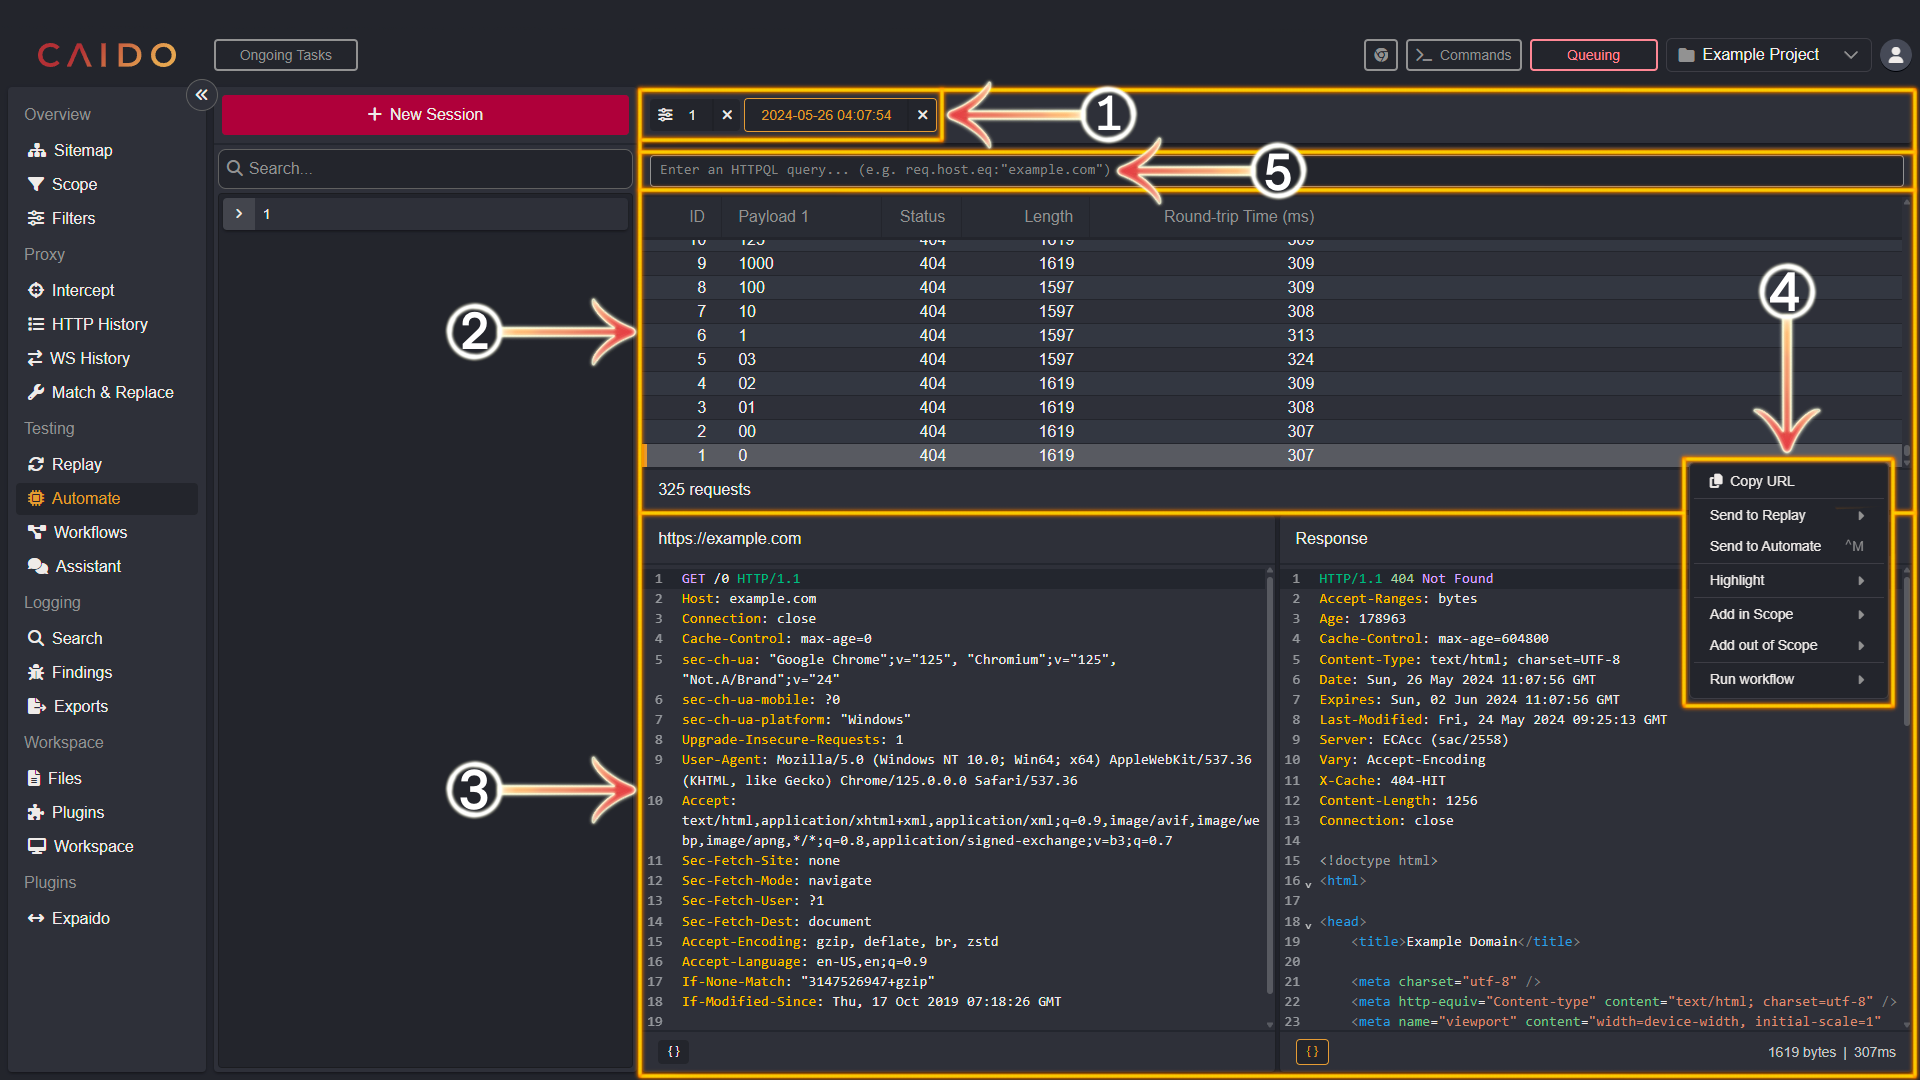Collapse the sidebar with double-chevron button
1920x1080 pixels.
point(201,95)
